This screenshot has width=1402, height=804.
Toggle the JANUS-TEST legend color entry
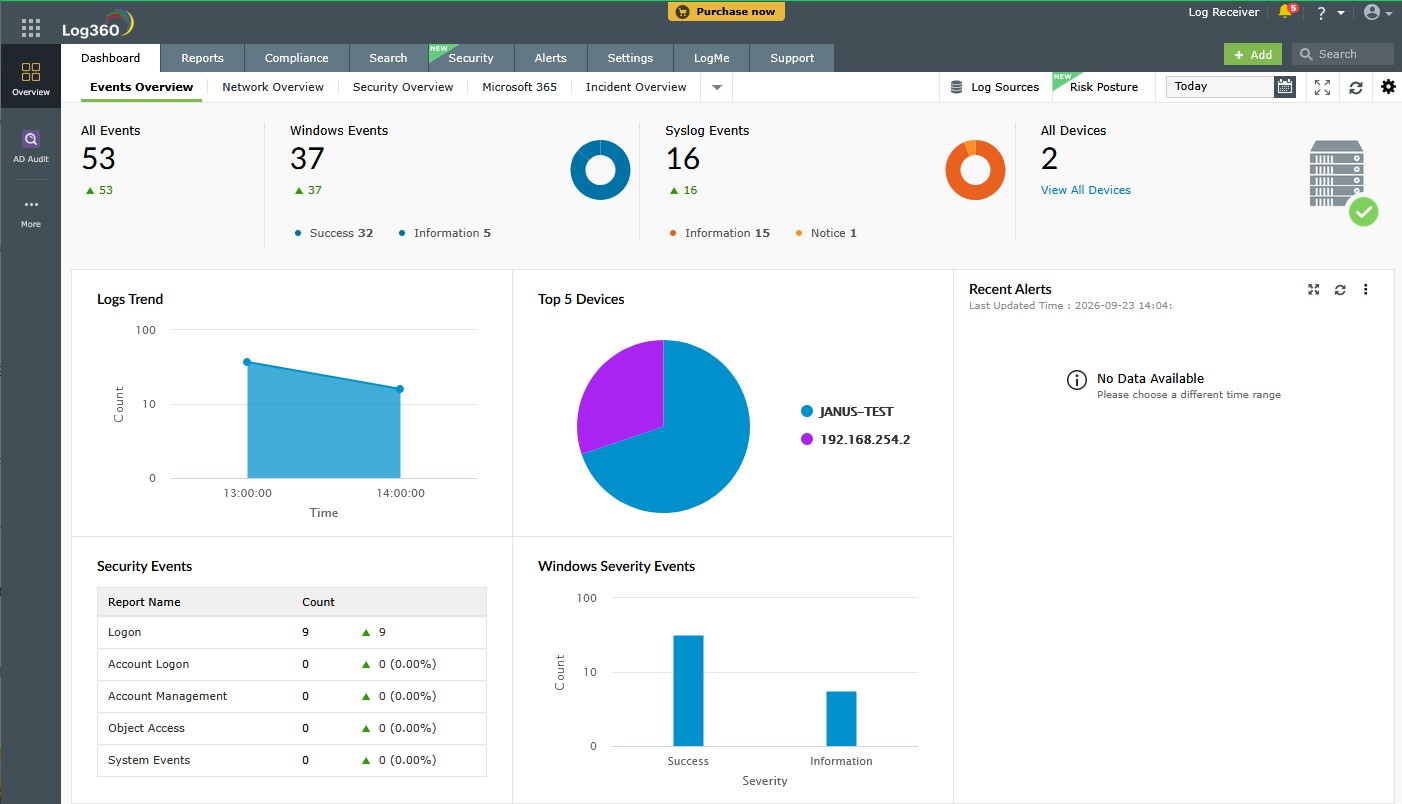(x=807, y=411)
